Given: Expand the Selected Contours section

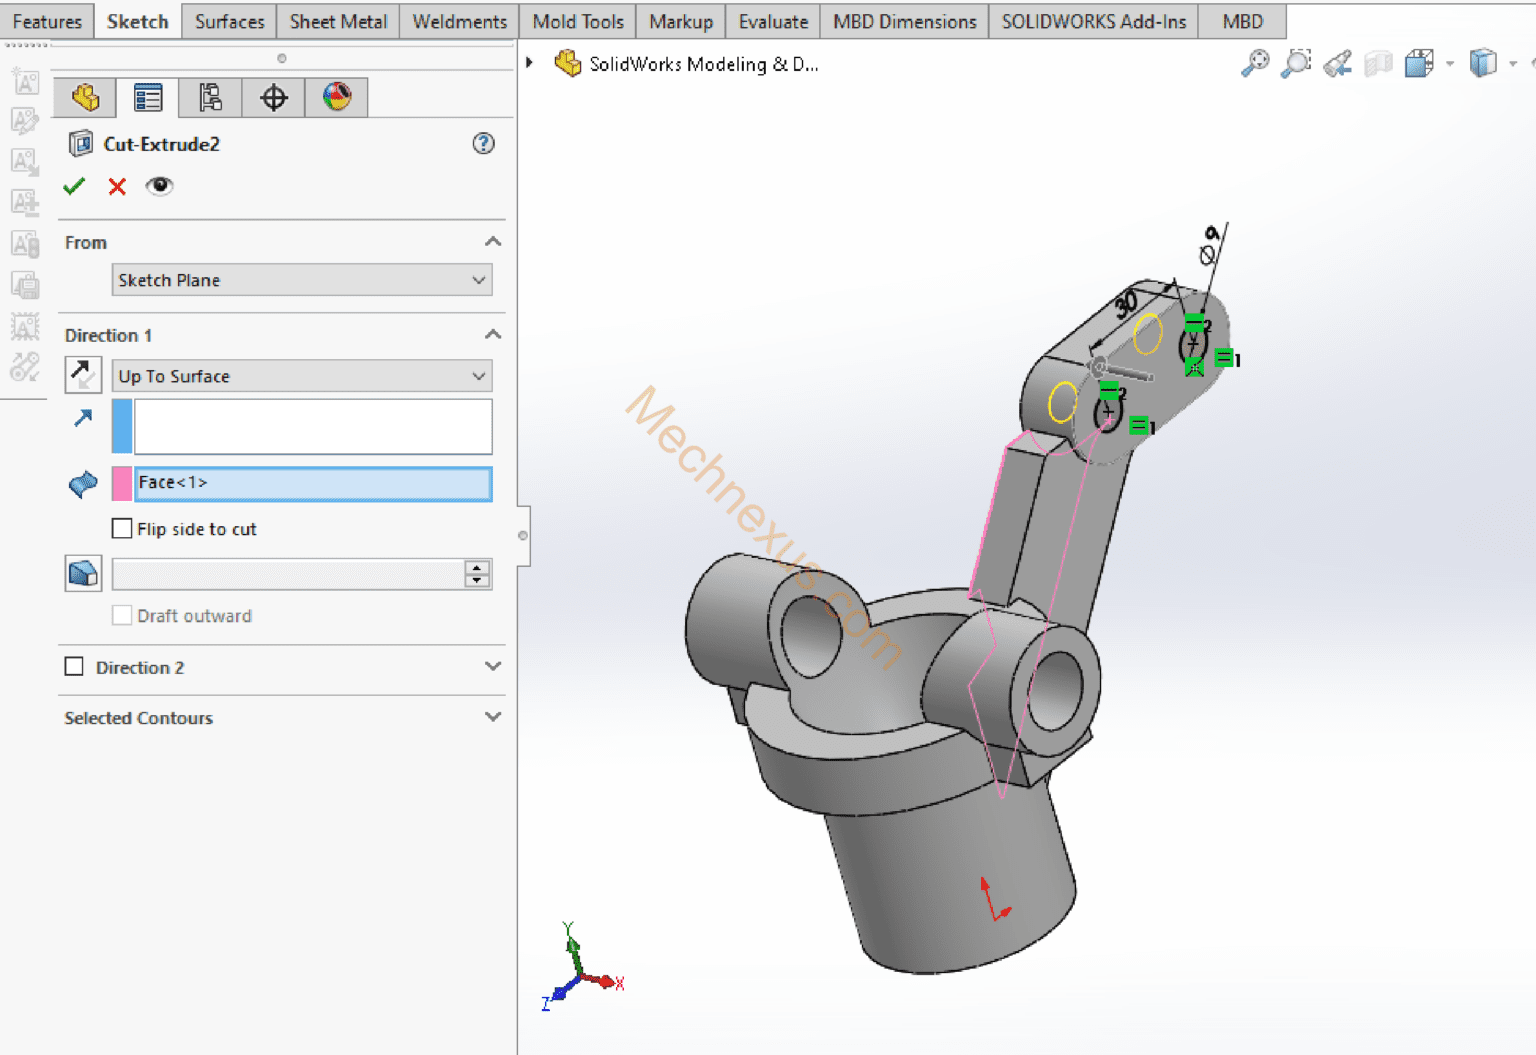Looking at the screenshot, I should (x=492, y=717).
